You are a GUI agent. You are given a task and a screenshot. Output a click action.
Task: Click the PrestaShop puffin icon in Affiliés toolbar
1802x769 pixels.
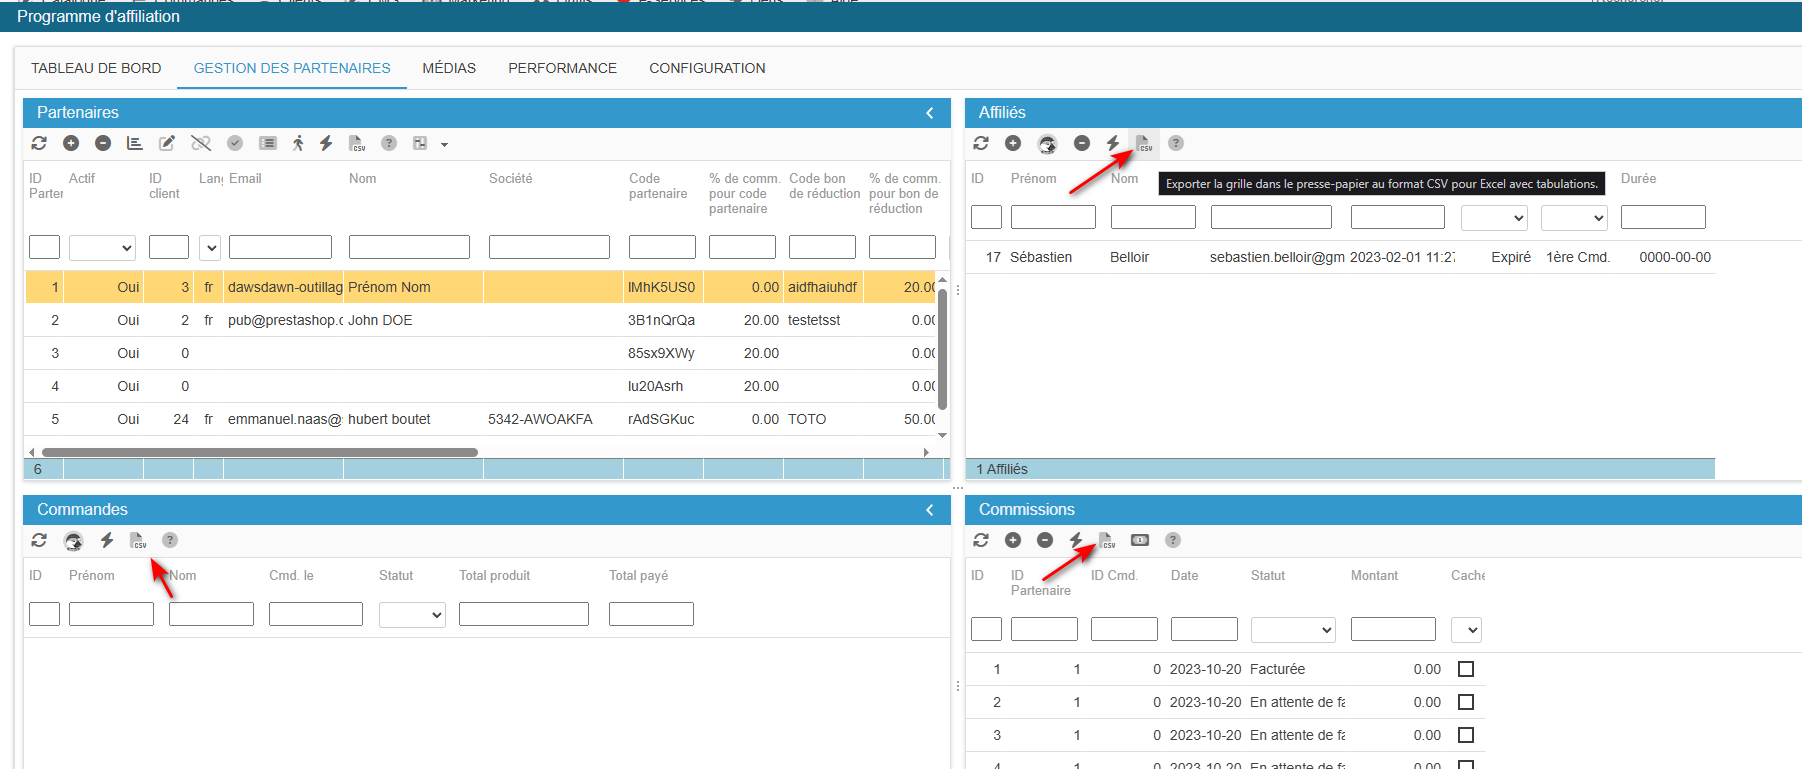[x=1047, y=144]
